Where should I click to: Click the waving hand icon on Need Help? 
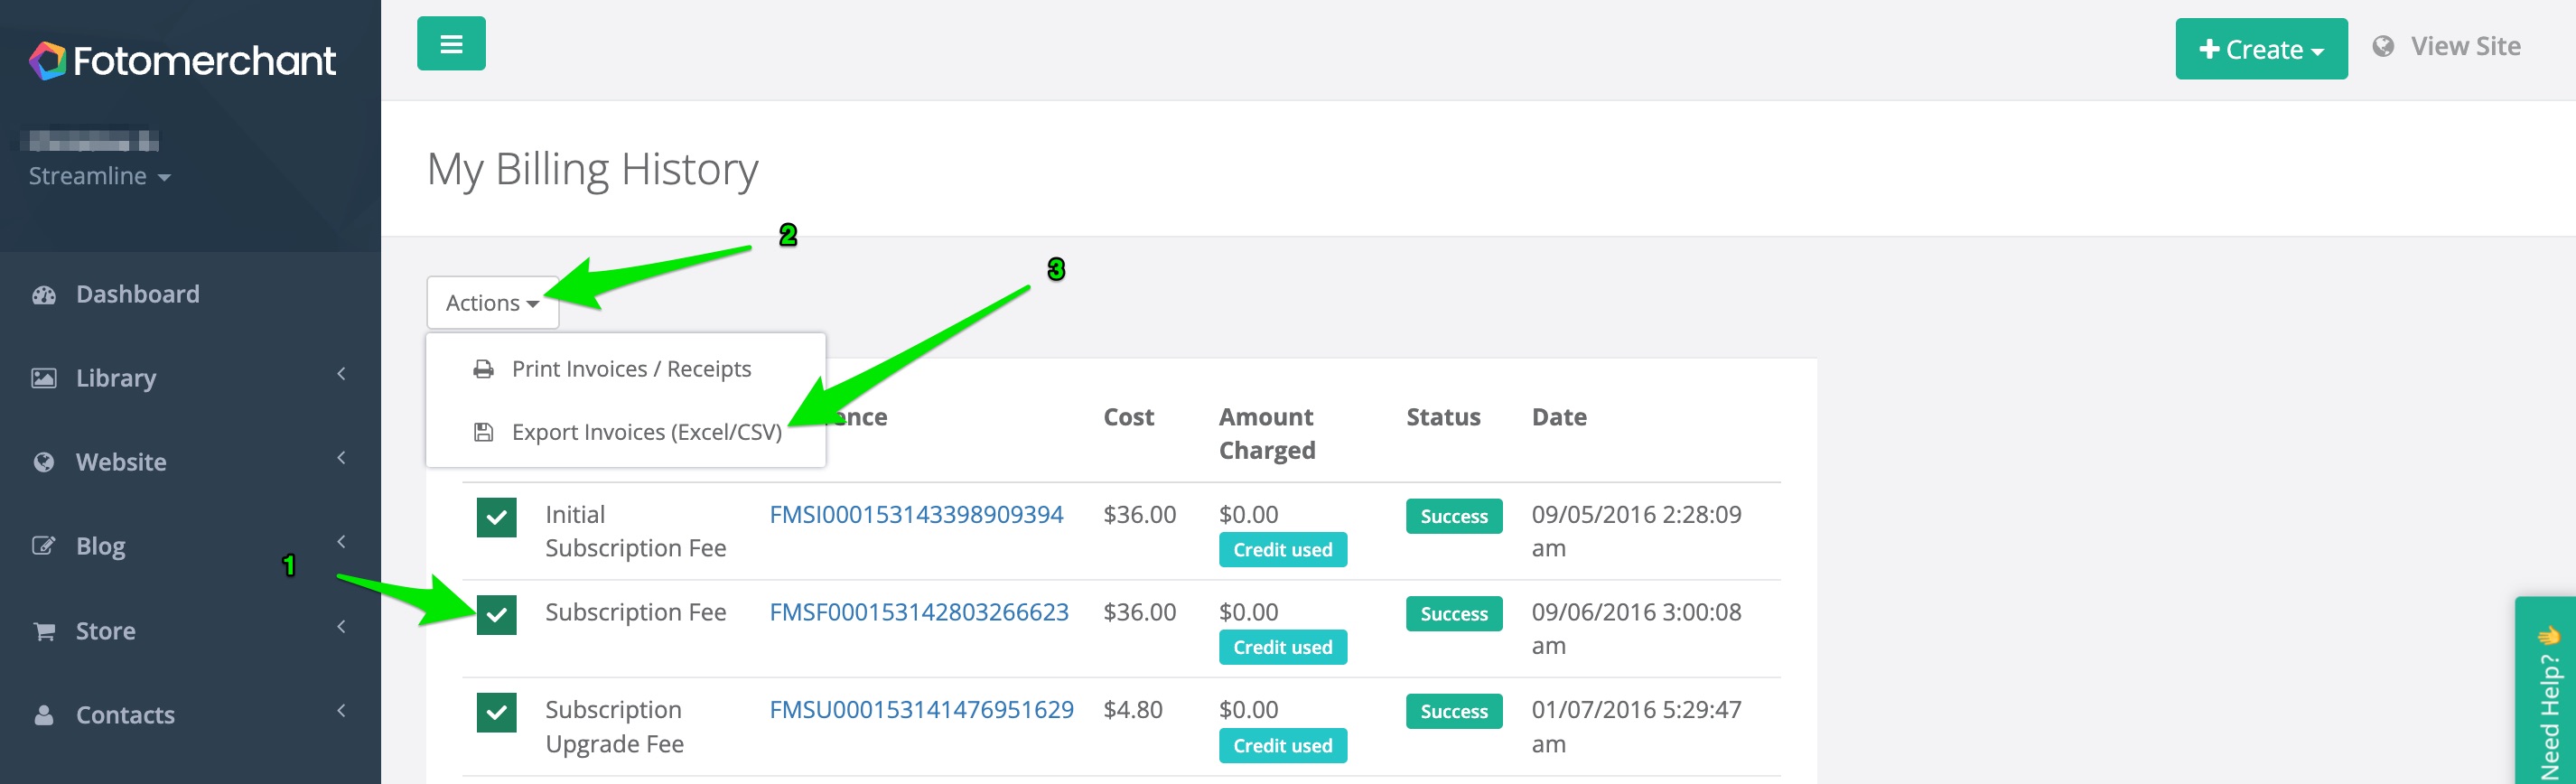click(2549, 635)
